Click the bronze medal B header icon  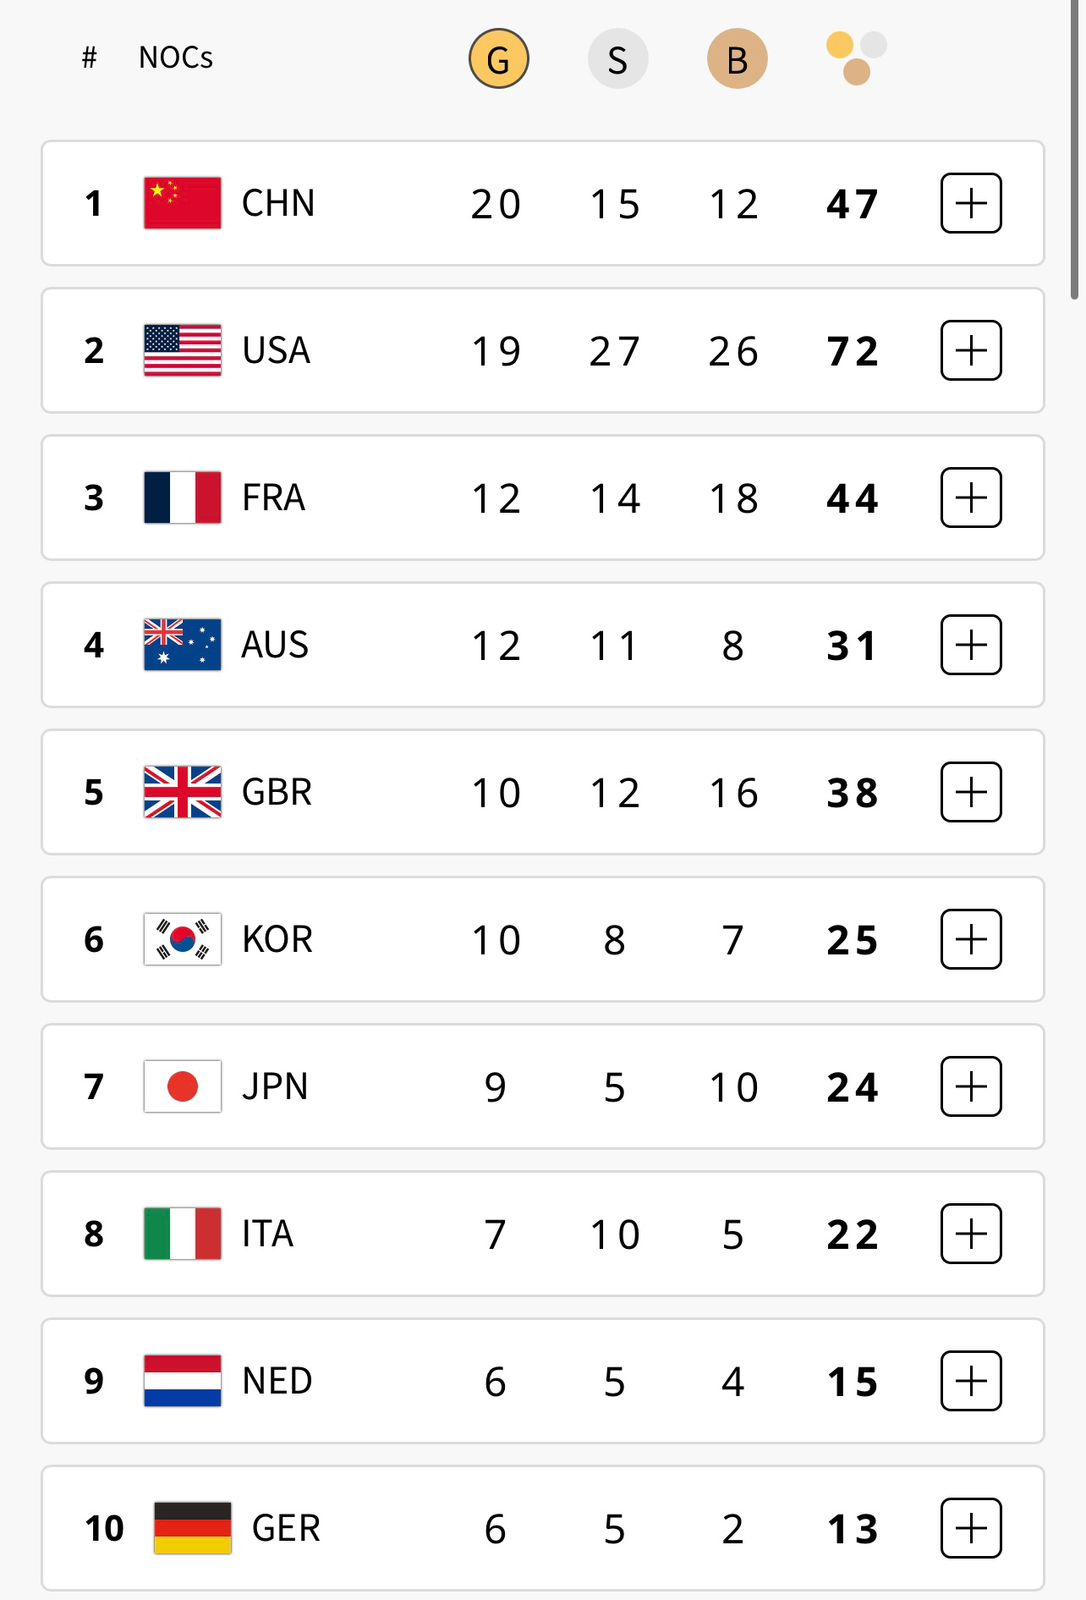coord(737,59)
